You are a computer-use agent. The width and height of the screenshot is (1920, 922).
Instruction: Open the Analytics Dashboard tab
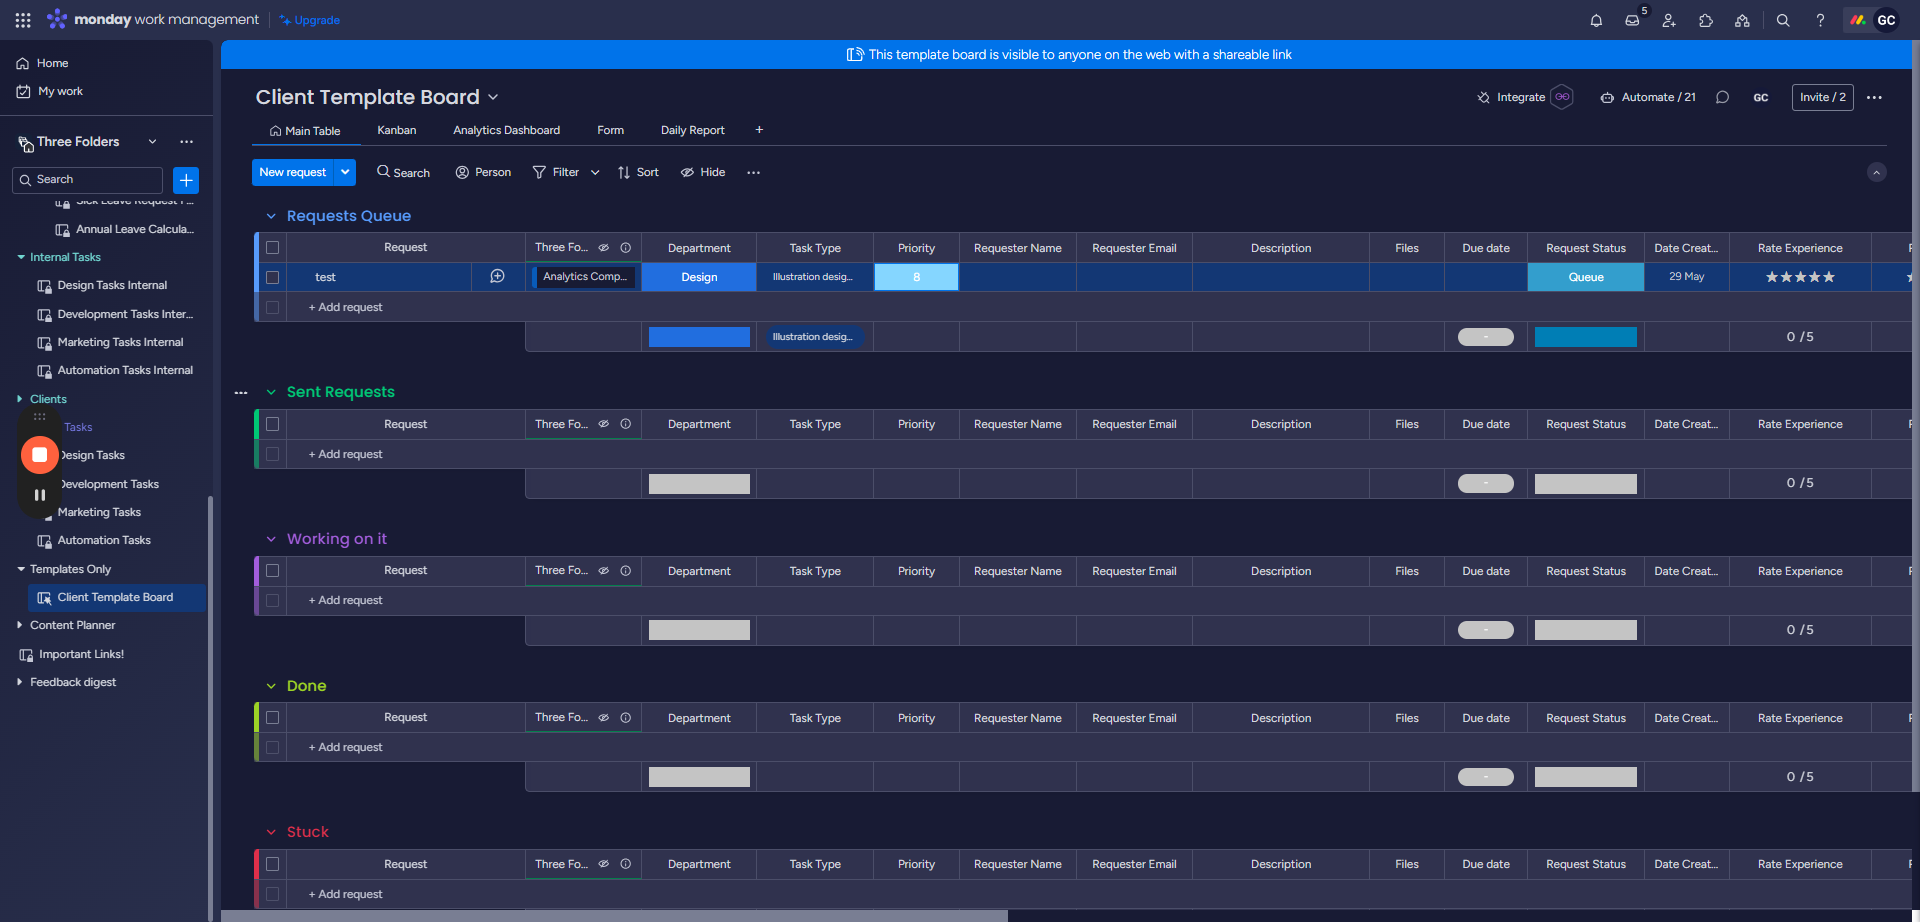pyautogui.click(x=506, y=130)
